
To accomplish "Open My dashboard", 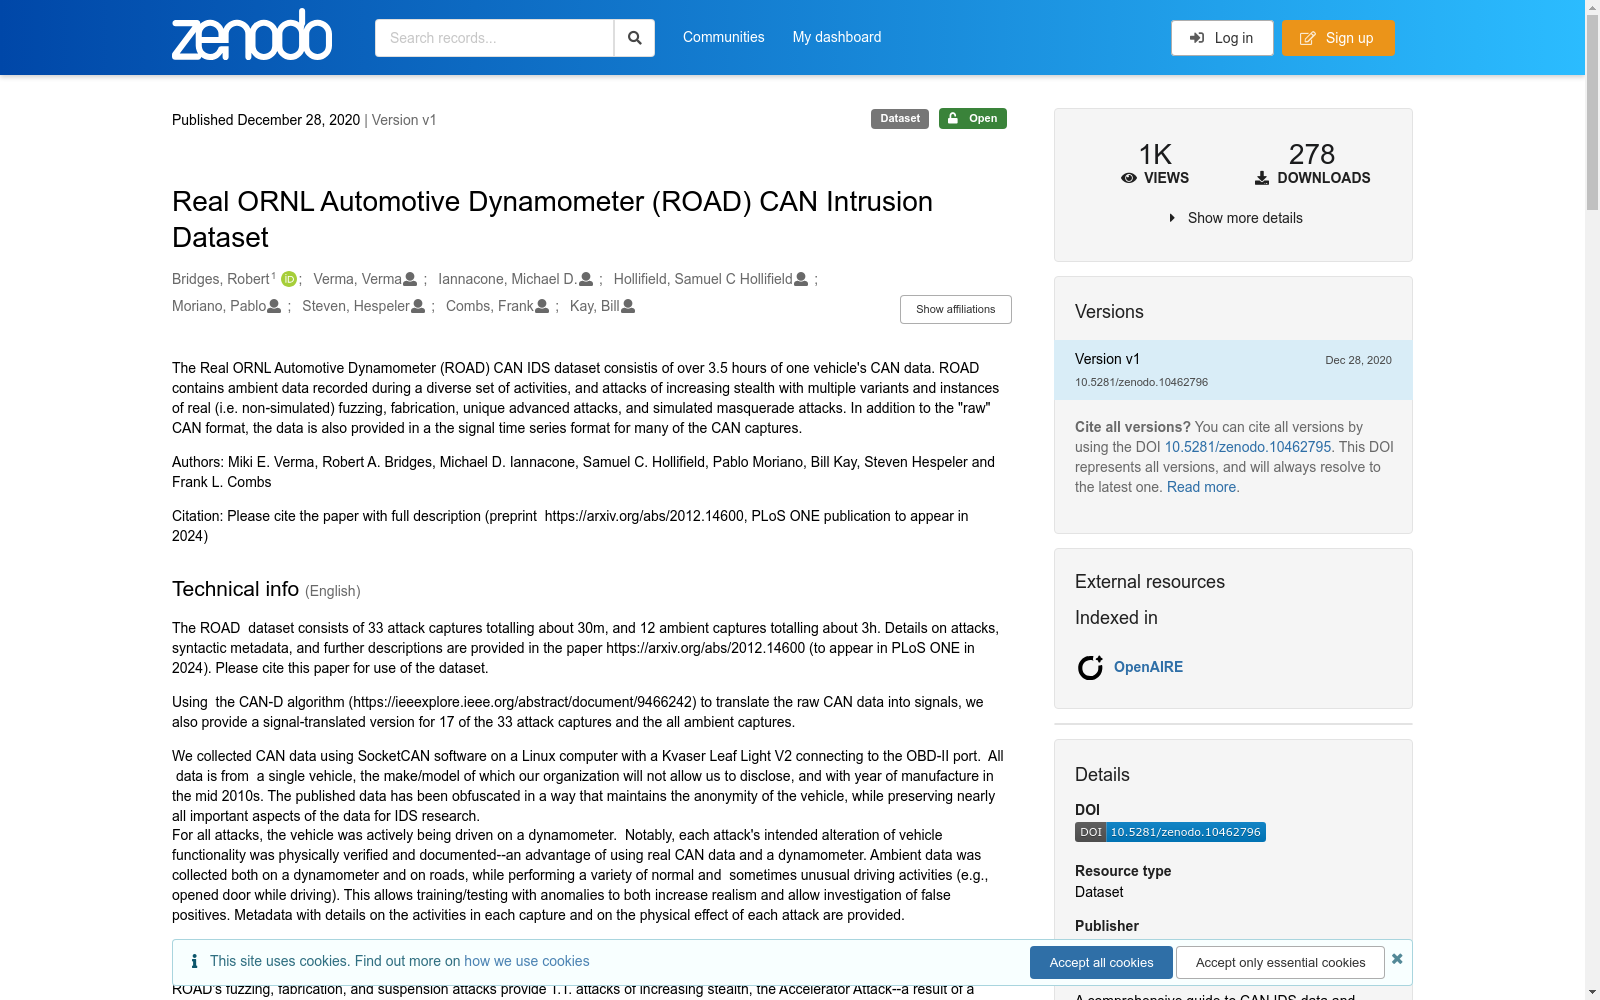I will [x=837, y=37].
